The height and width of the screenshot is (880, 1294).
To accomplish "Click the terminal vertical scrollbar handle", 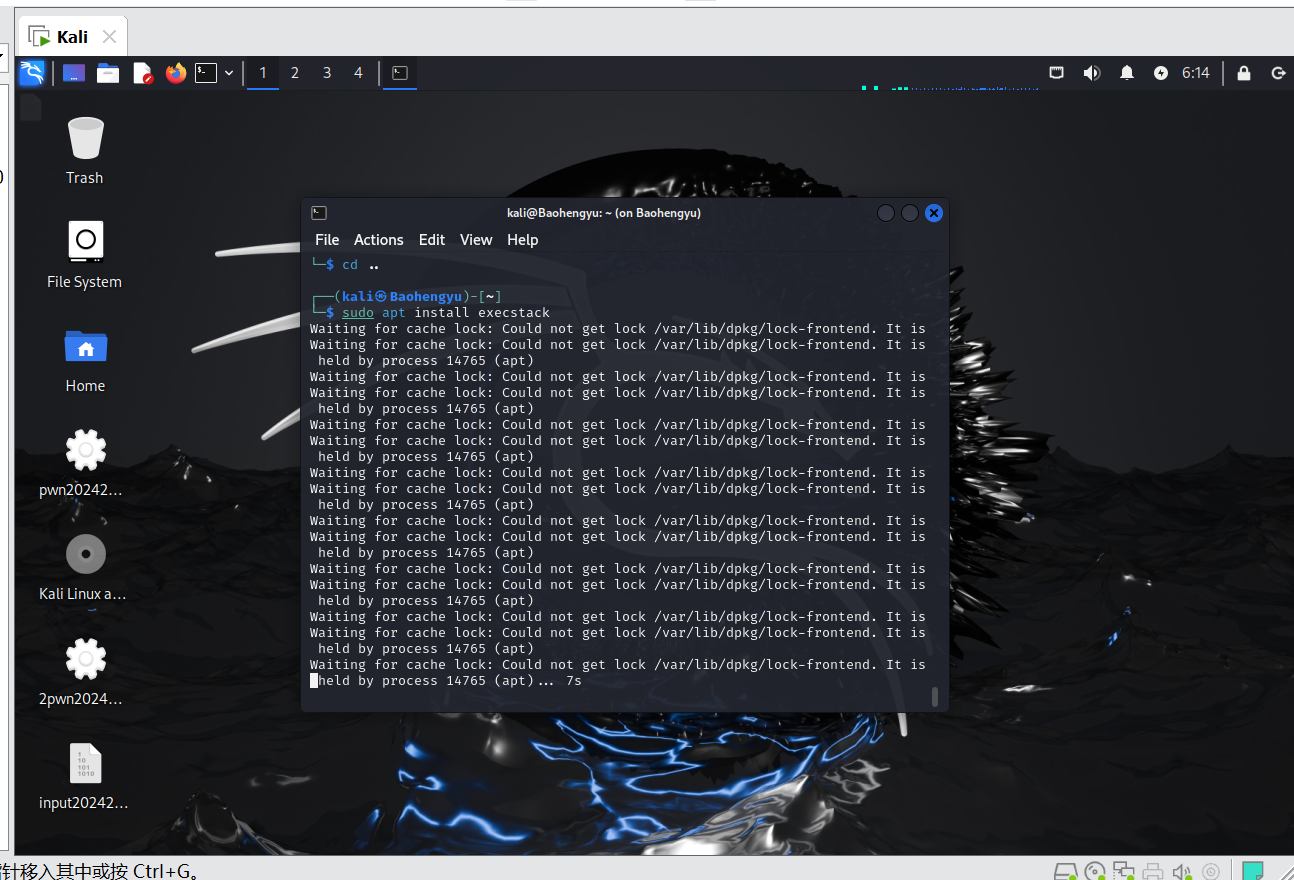I will (x=935, y=696).
